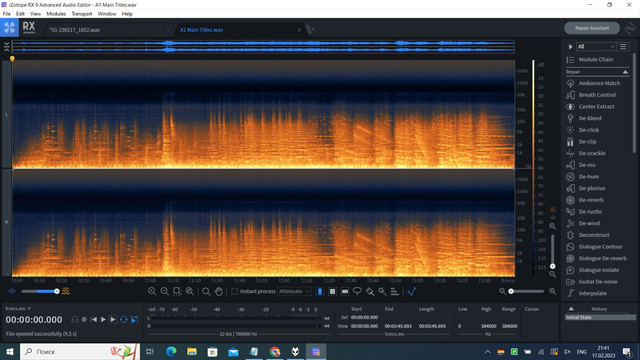Screen dimensions: 640x360
Task: Play the current selection only
Action: (x=113, y=320)
